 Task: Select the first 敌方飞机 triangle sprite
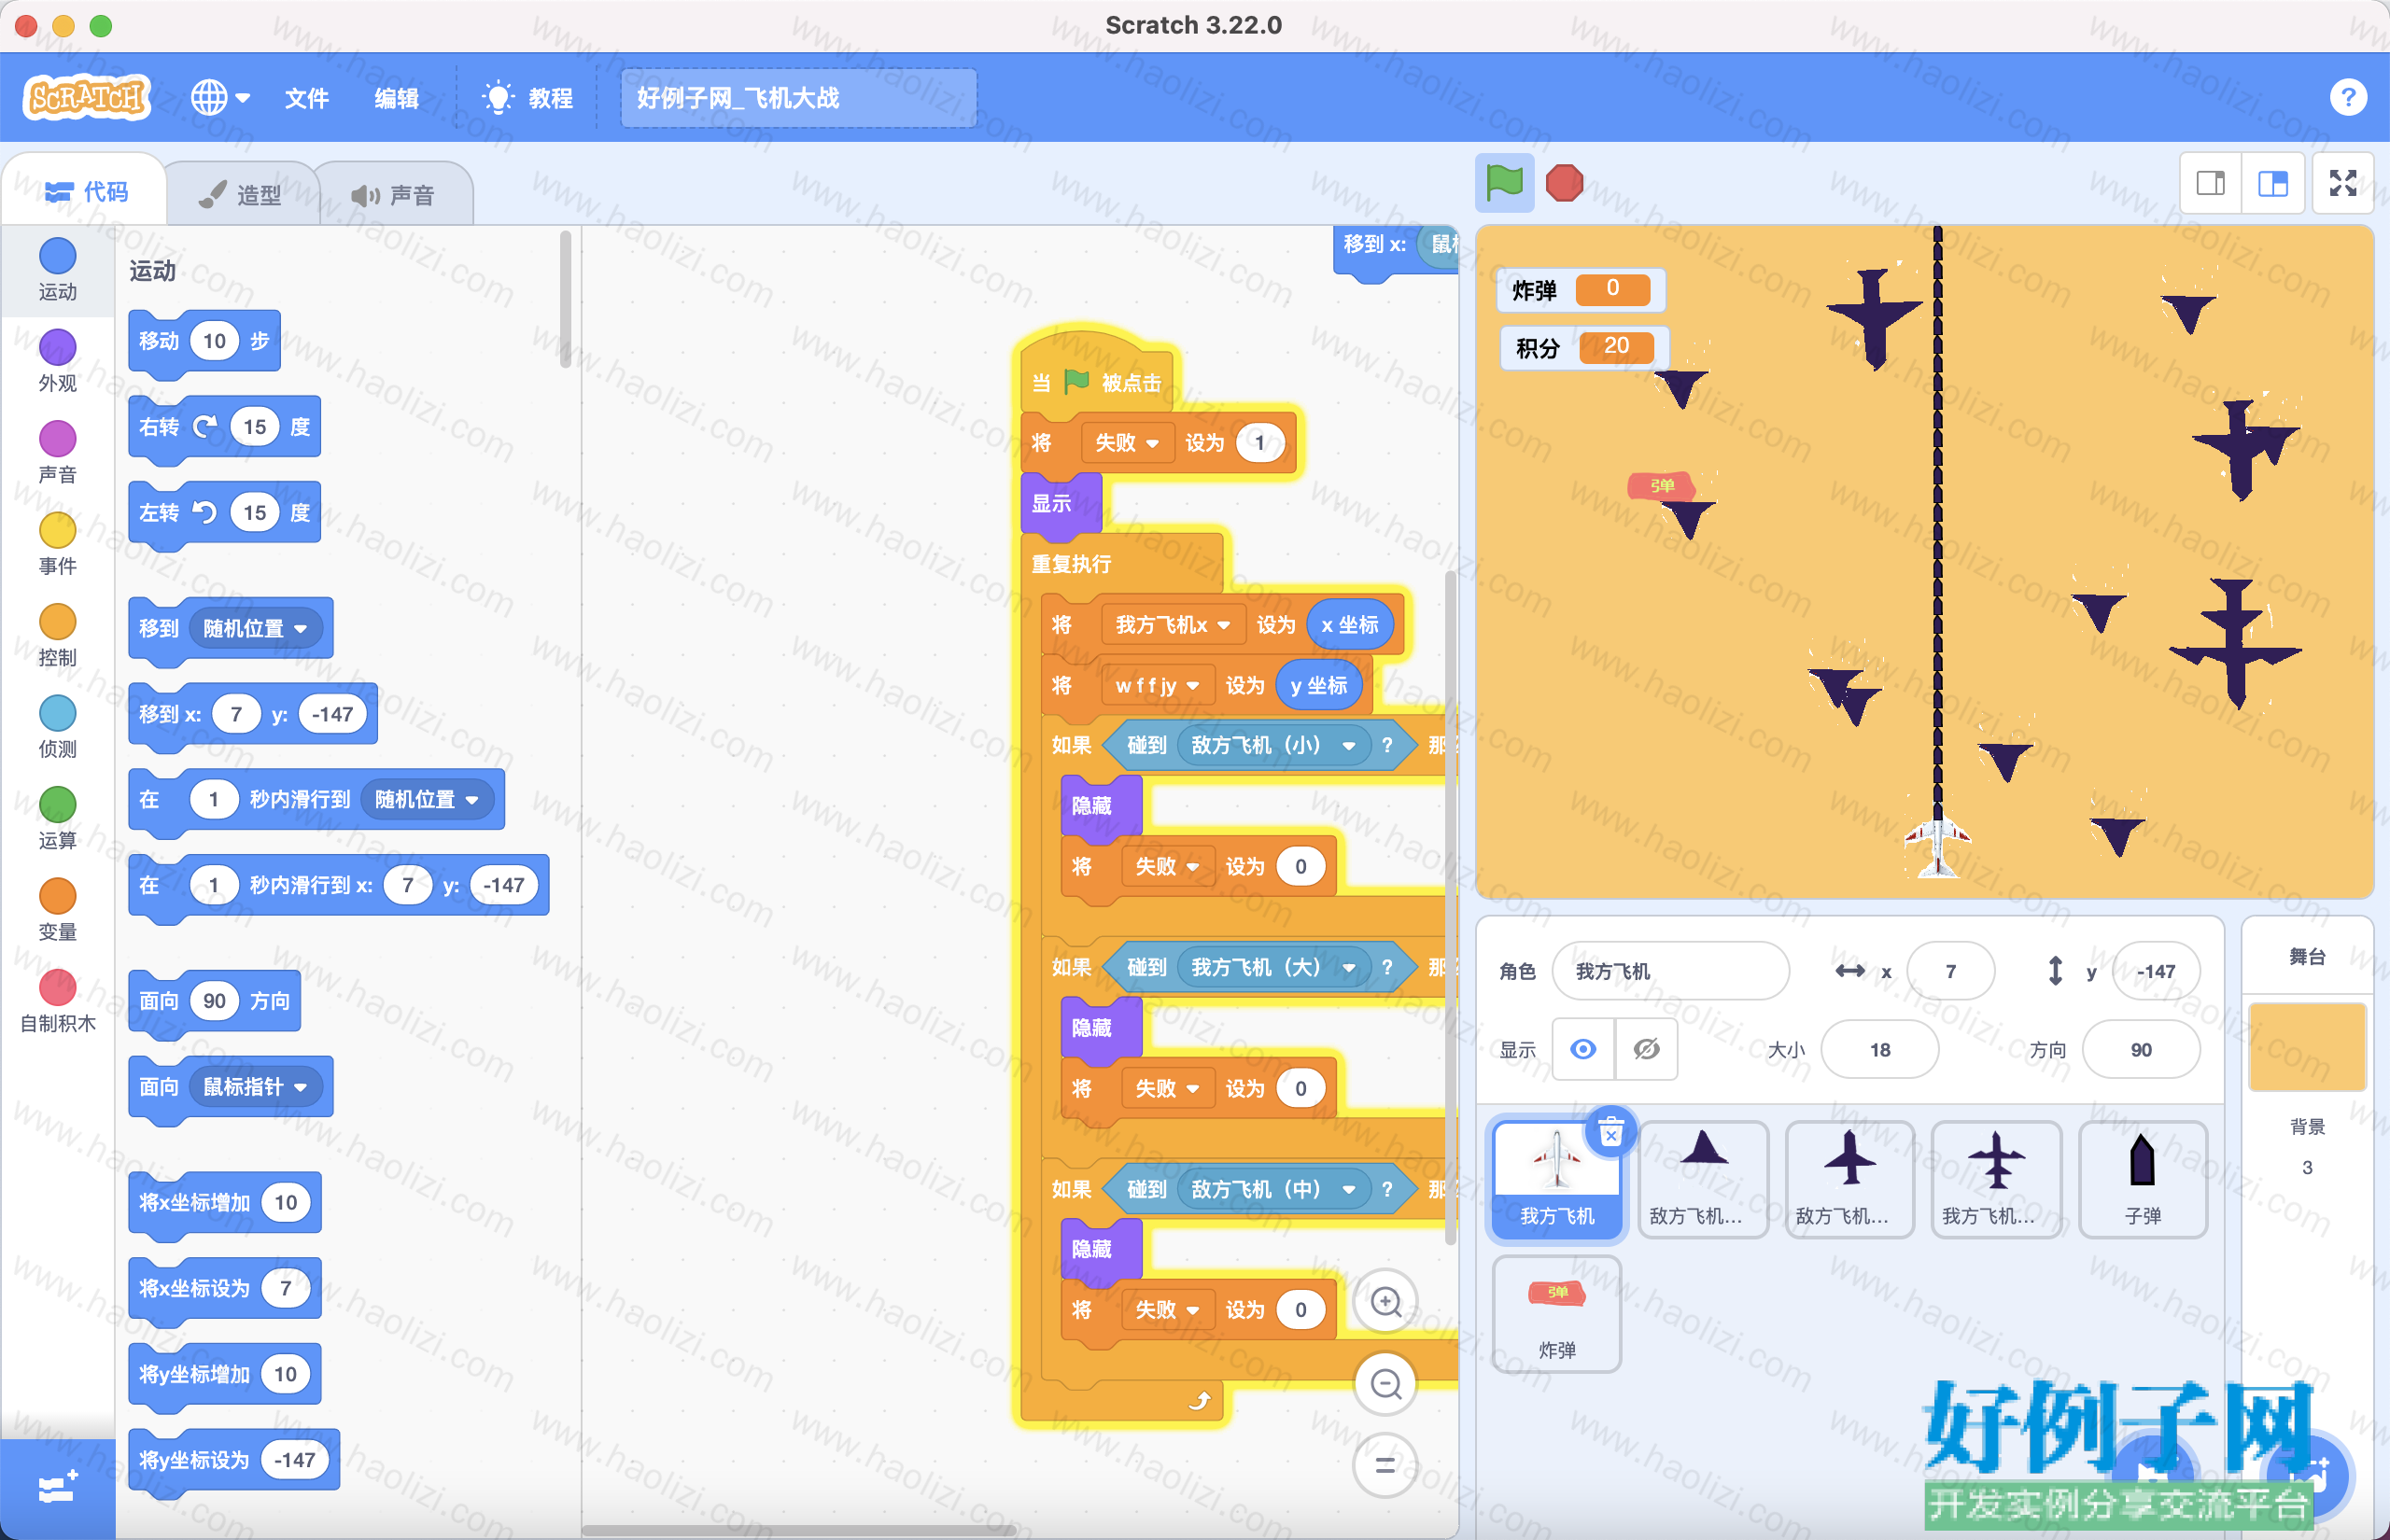point(1703,1179)
